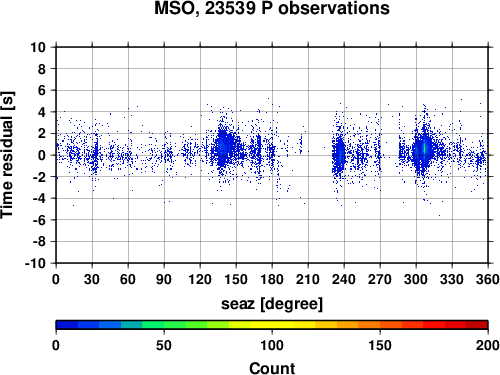
Task: Click the x-axis tick label 240
Action: pos(344,279)
